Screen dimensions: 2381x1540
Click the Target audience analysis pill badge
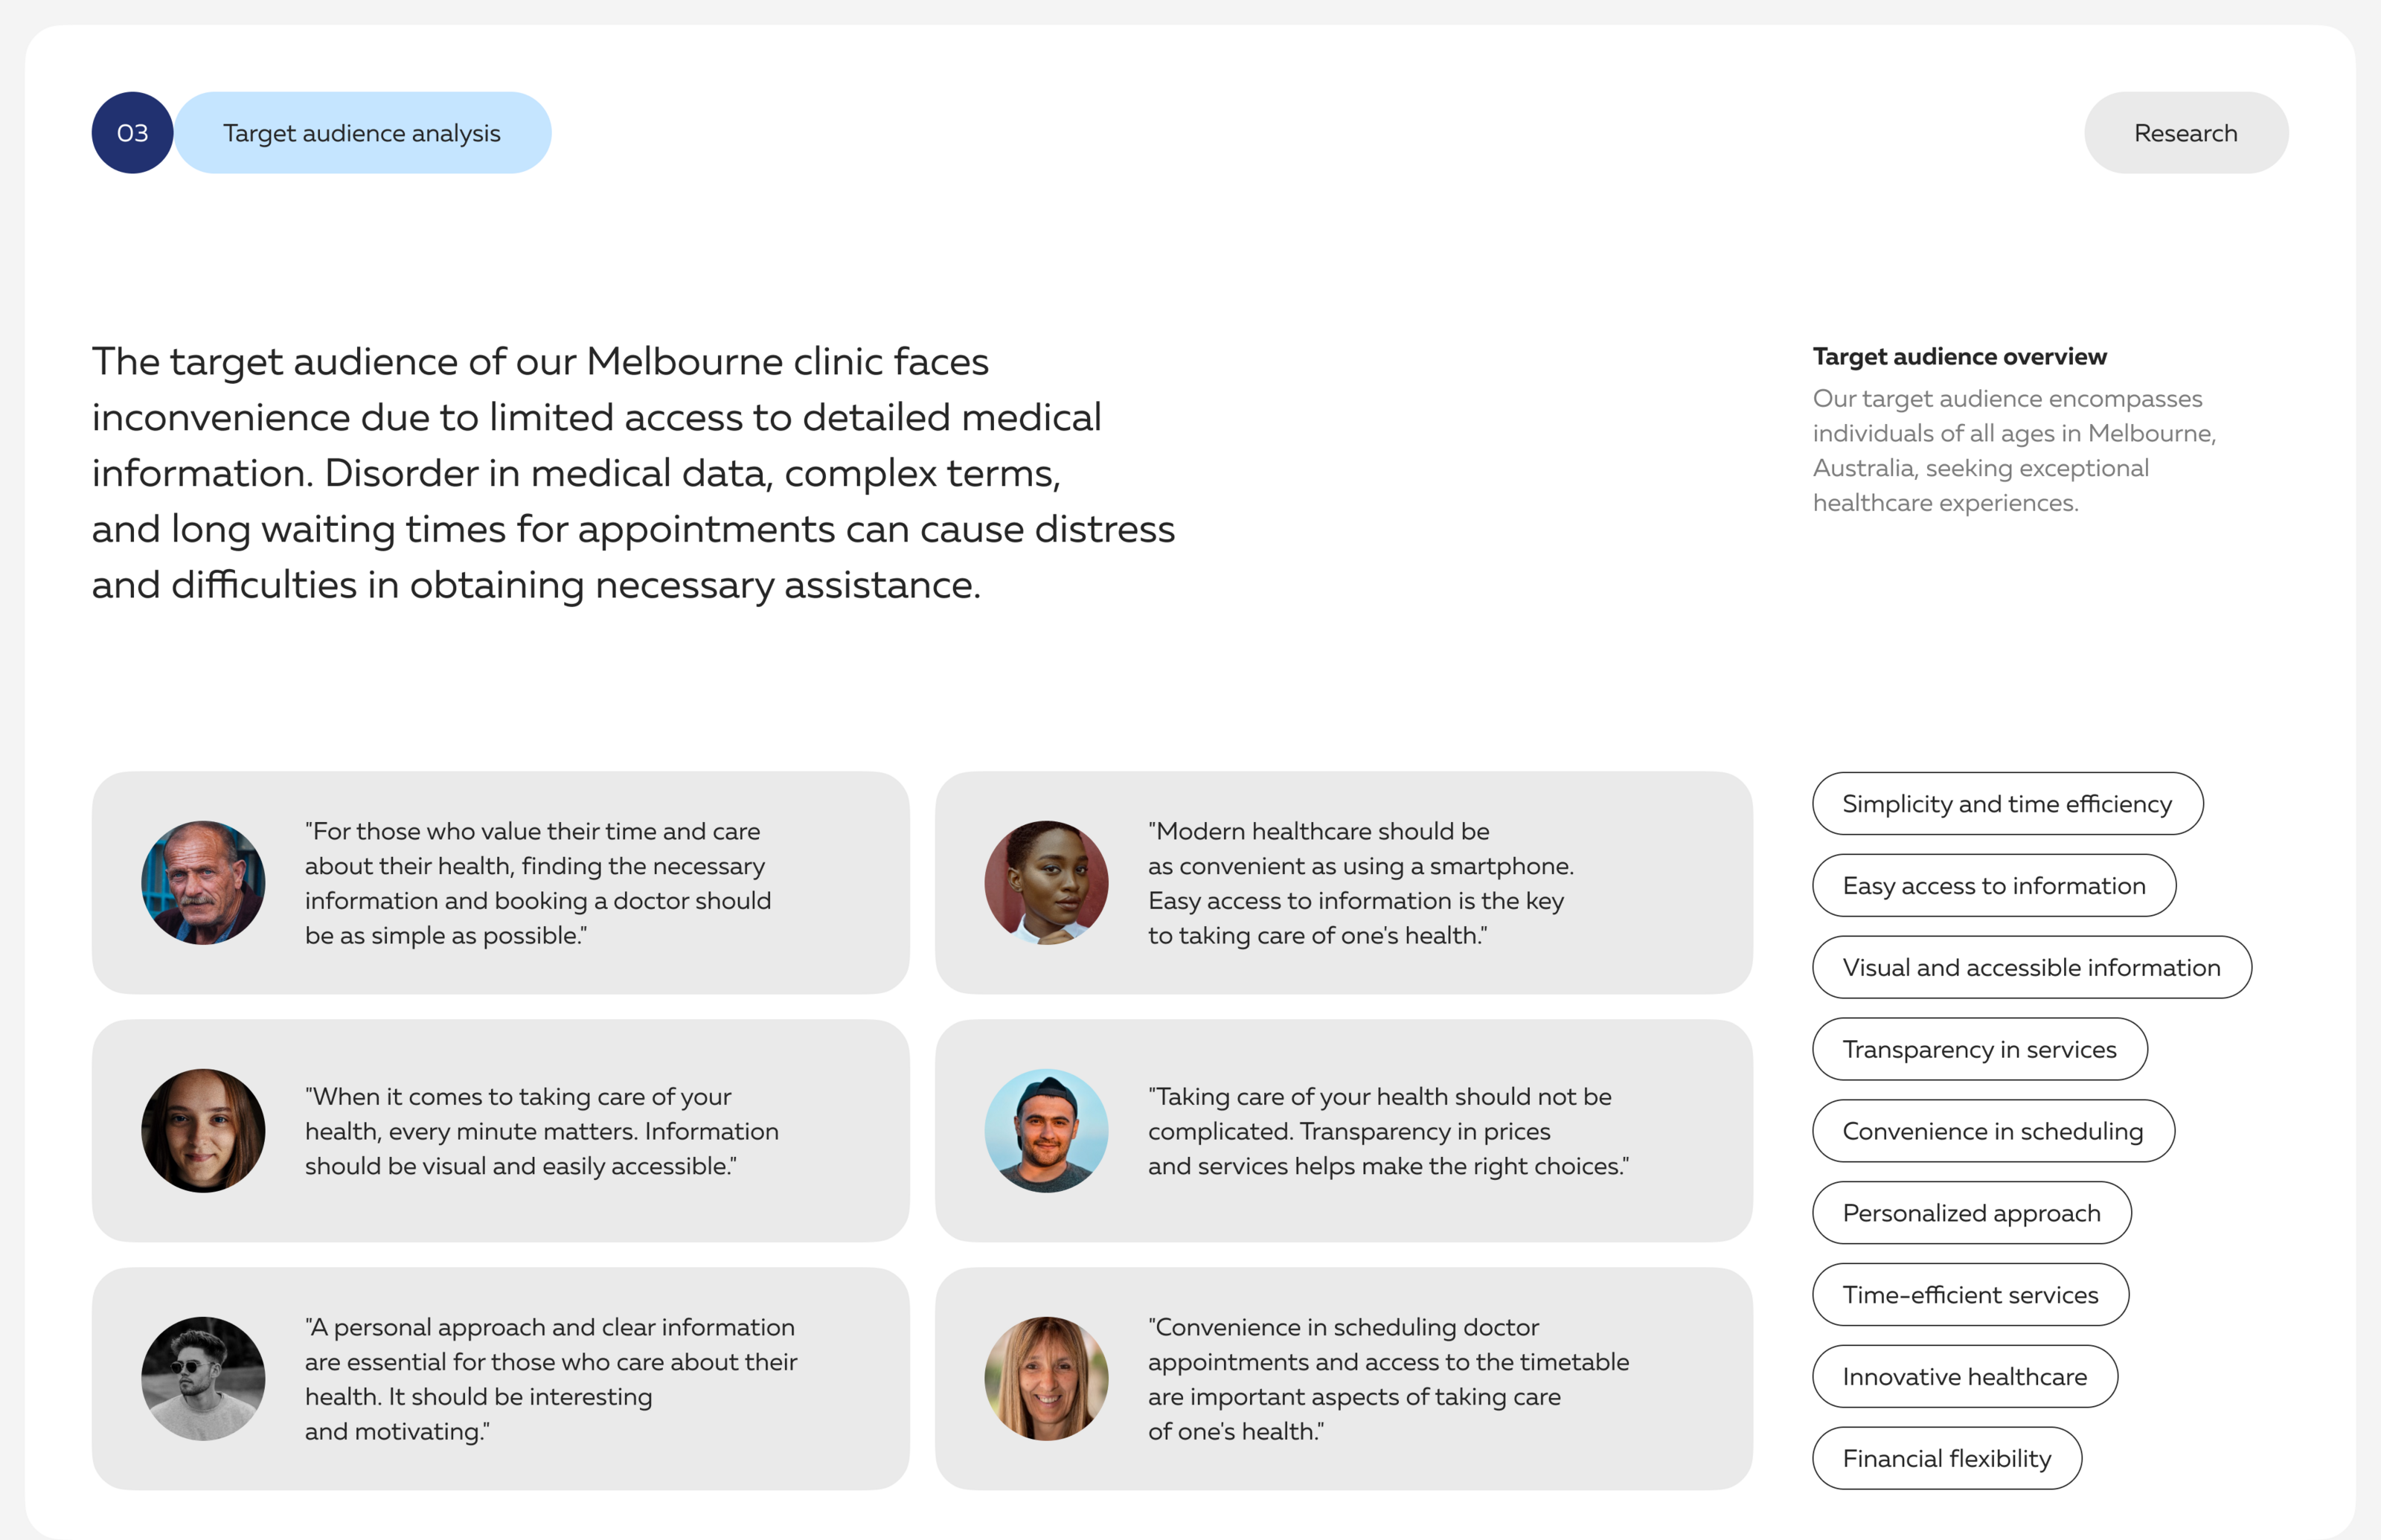tap(362, 132)
